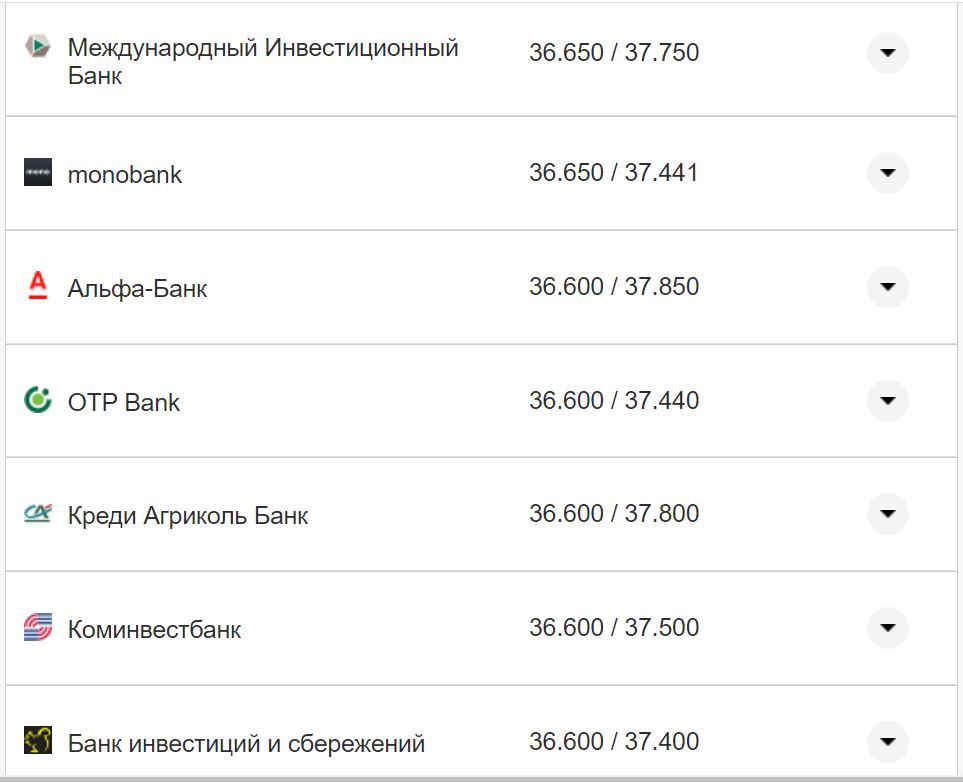Select the Коминвестбанк striped globe logo
Viewport: 963px width, 782px height.
pyautogui.click(x=38, y=627)
